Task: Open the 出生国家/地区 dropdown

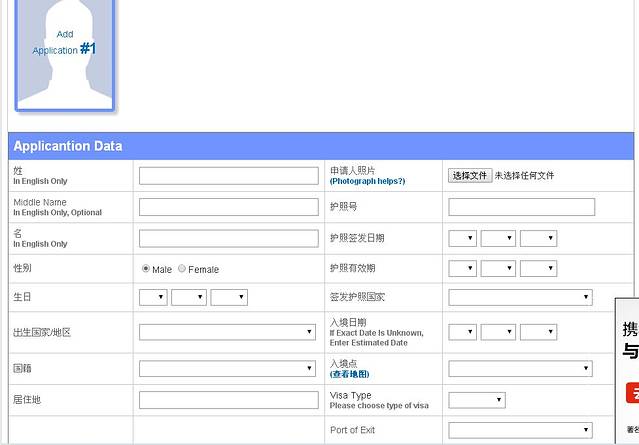Action: 228,332
